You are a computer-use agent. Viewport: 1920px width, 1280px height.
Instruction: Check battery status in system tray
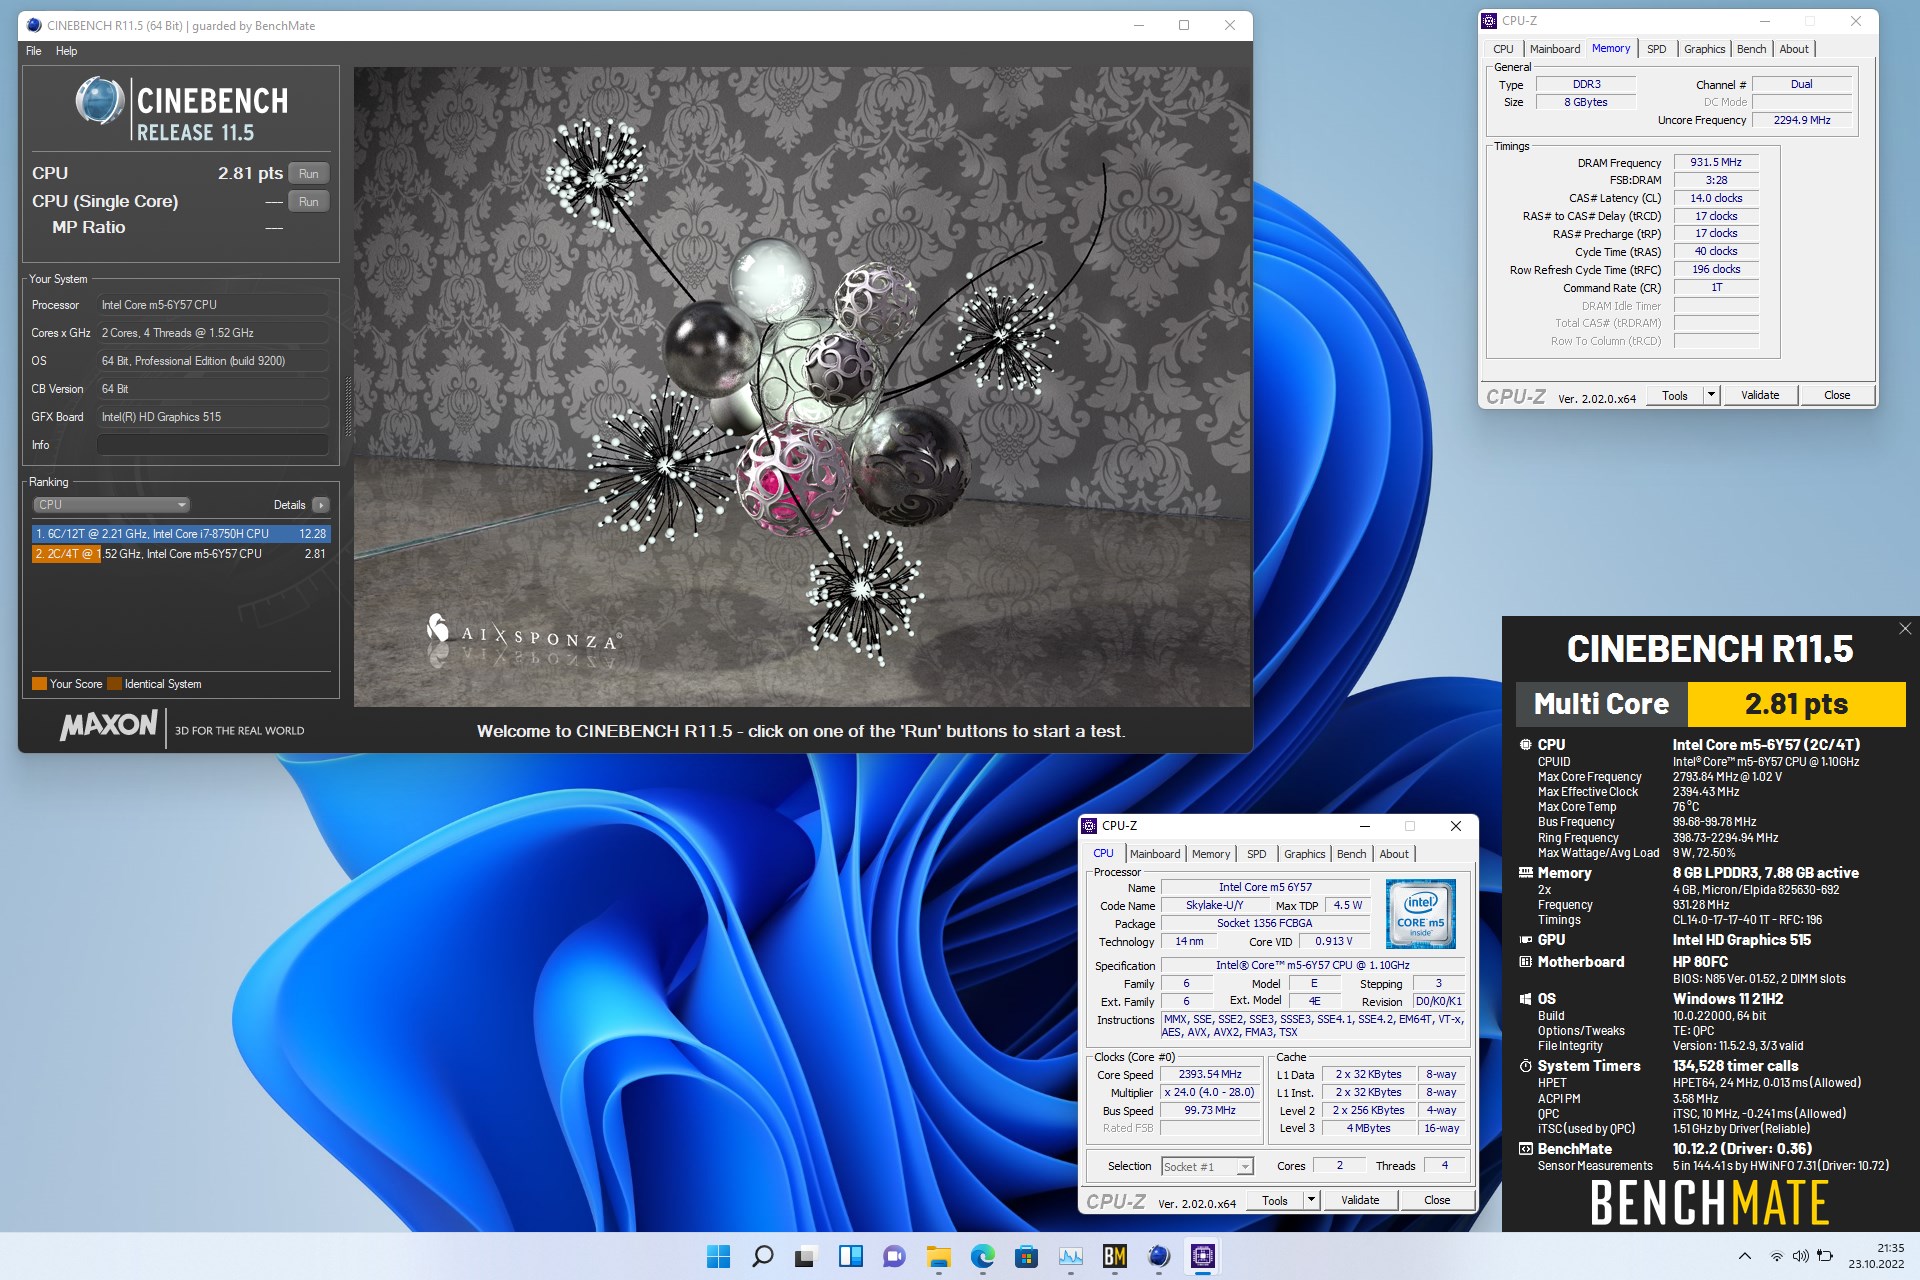click(x=1825, y=1256)
